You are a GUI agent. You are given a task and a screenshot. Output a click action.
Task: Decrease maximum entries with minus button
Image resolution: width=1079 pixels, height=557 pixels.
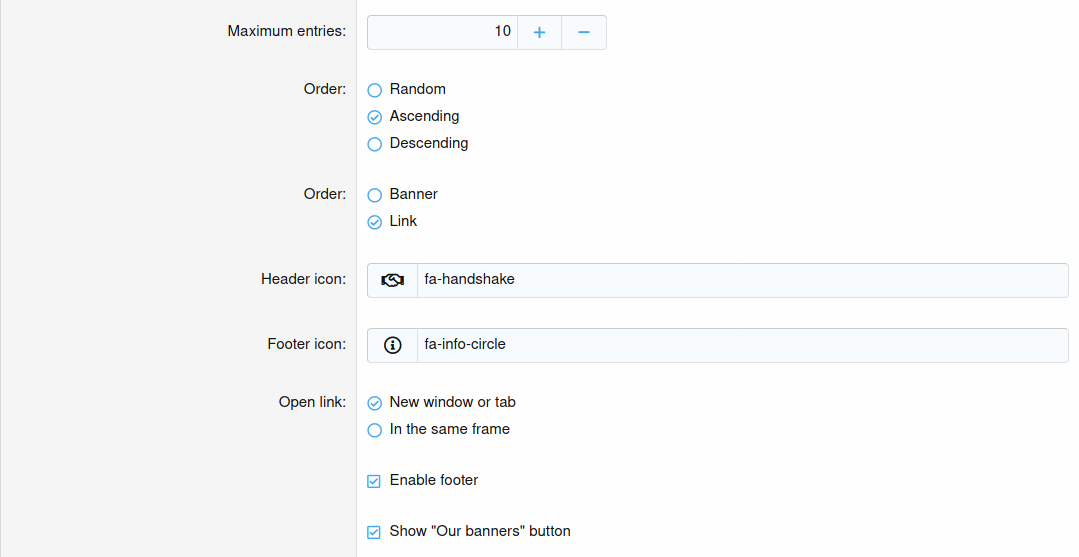click(584, 32)
